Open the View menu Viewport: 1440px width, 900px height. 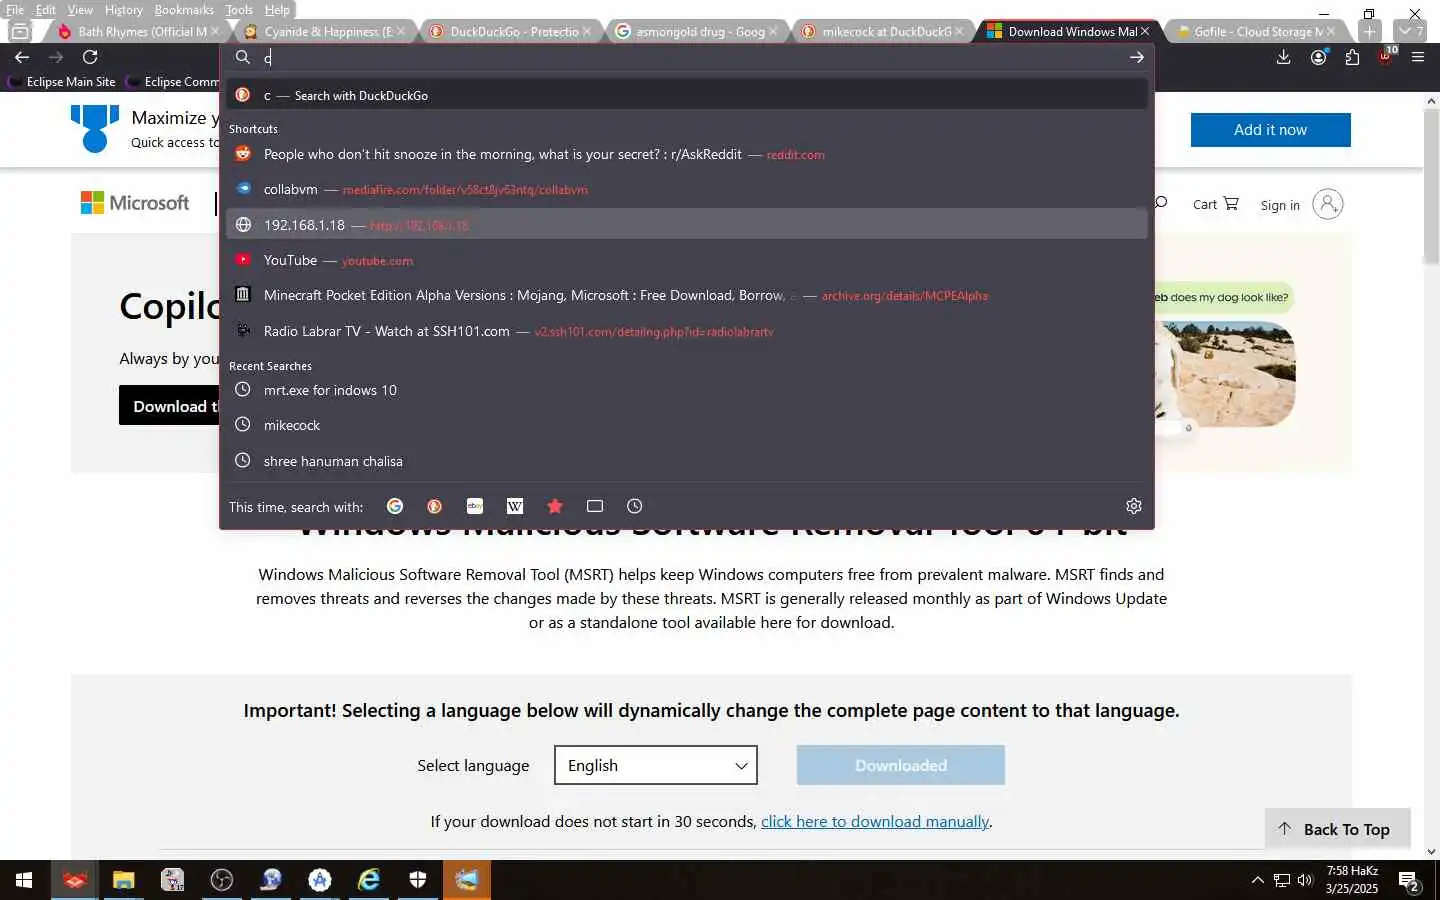(80, 10)
